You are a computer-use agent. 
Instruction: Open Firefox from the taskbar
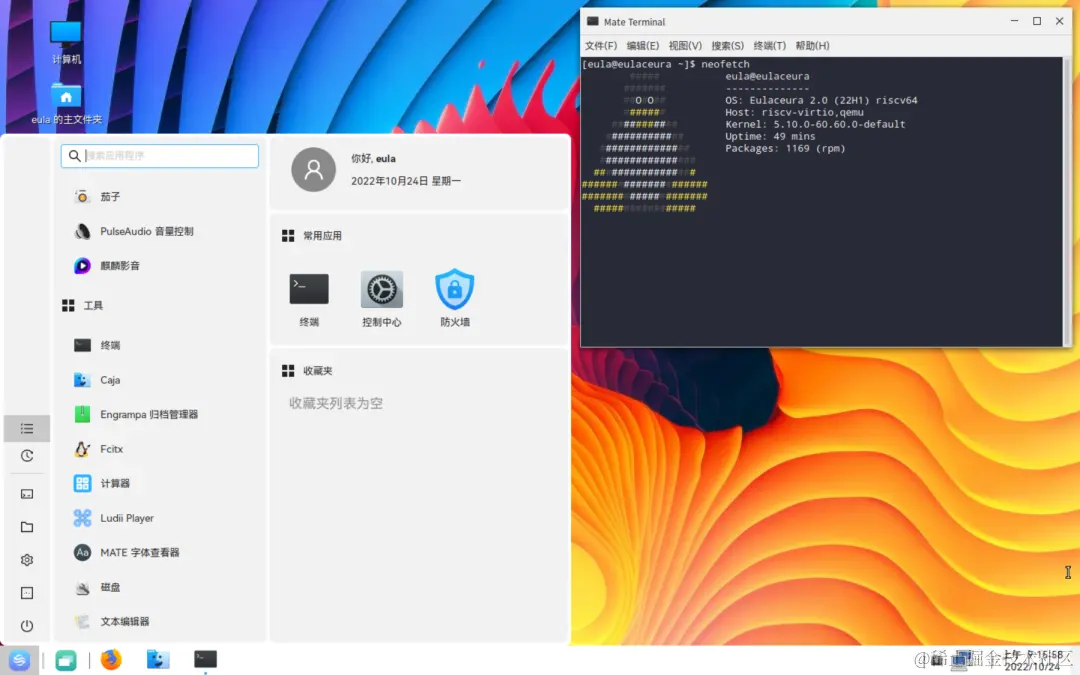pos(111,660)
